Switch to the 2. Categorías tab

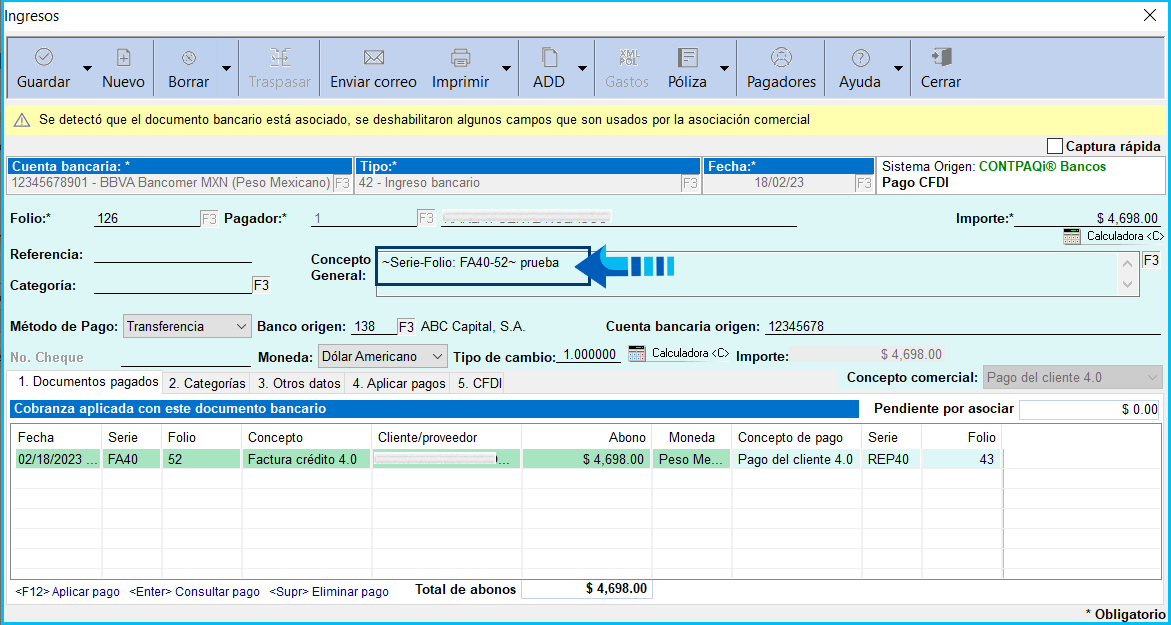point(207,383)
